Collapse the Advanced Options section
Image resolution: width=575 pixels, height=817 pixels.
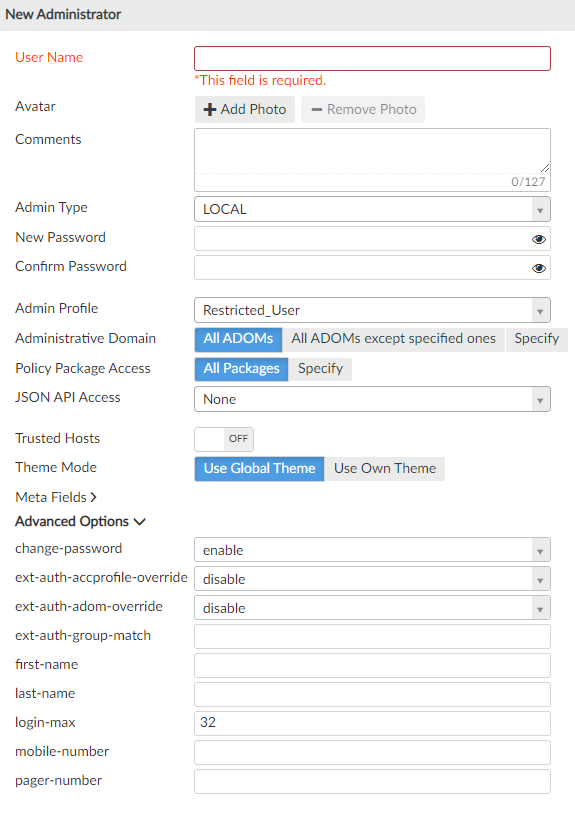tap(80, 522)
